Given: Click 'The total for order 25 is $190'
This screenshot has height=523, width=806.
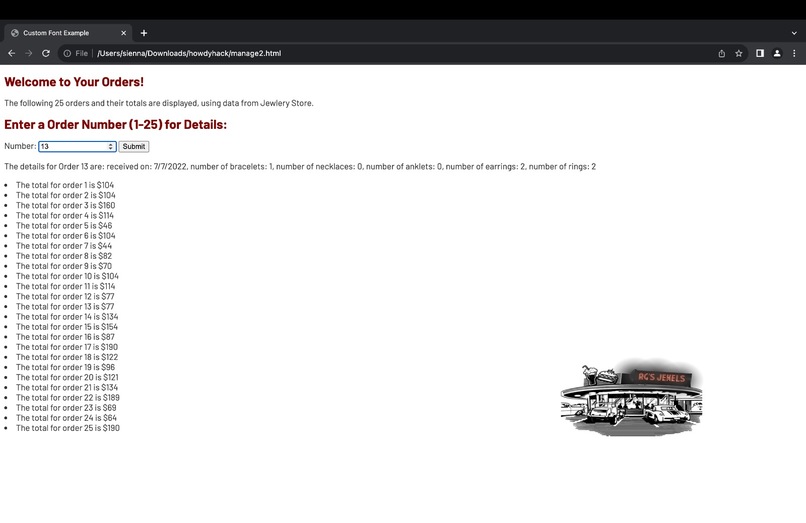Looking at the screenshot, I should (x=68, y=428).
